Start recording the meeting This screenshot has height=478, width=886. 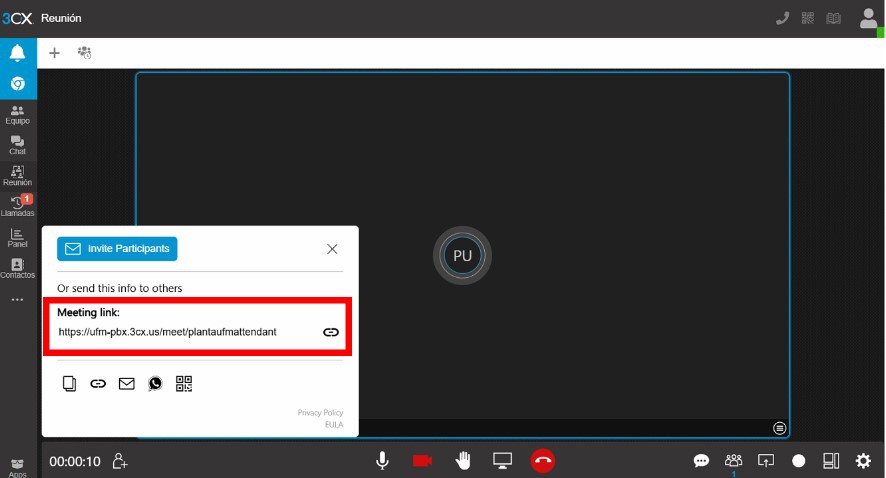[x=798, y=461]
